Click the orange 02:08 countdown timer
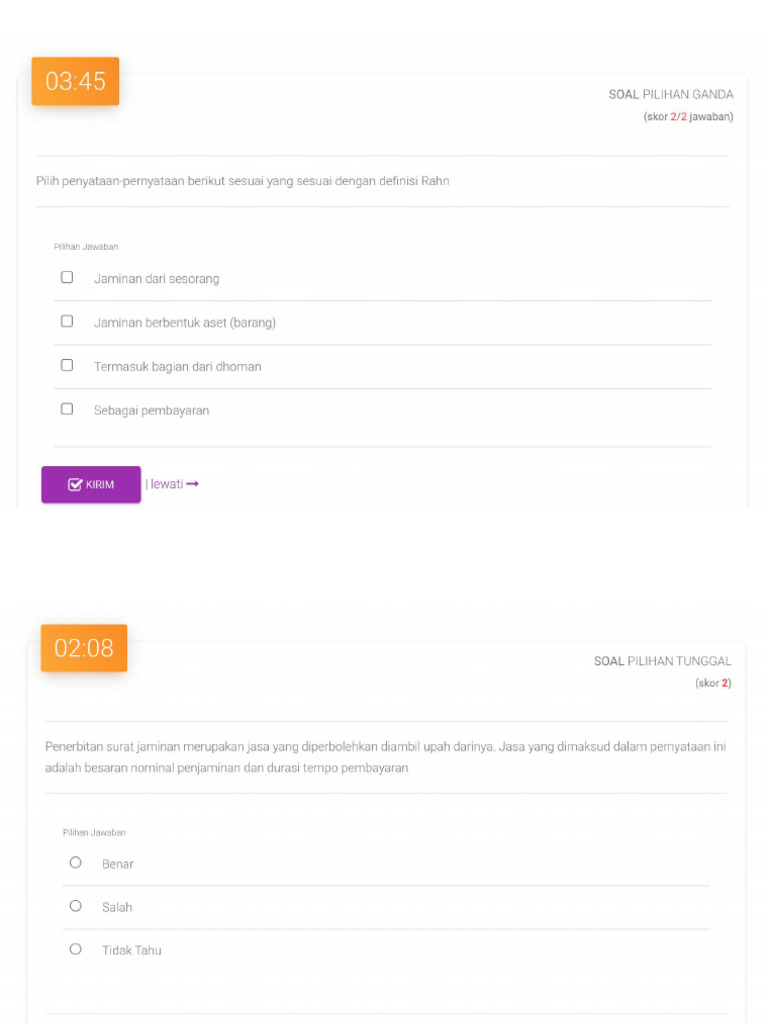The width and height of the screenshot is (768, 1024). pyautogui.click(x=84, y=648)
